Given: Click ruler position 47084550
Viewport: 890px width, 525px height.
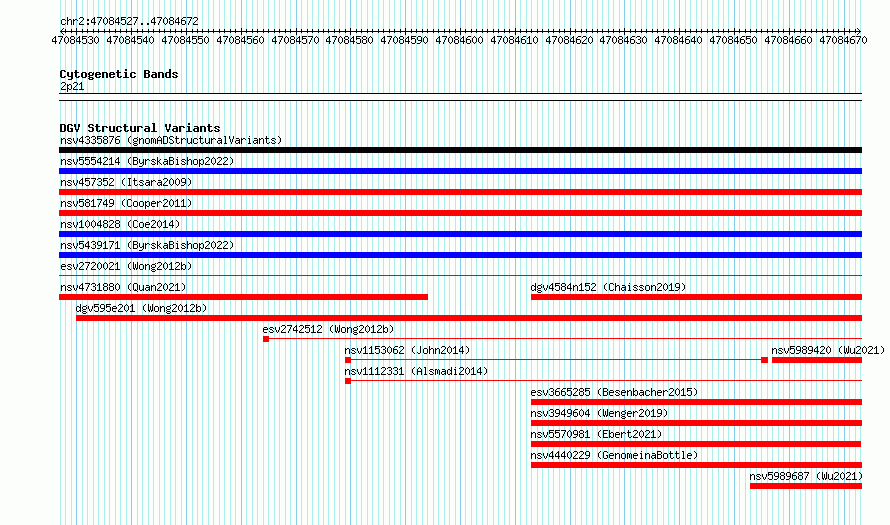Looking at the screenshot, I should 185,40.
